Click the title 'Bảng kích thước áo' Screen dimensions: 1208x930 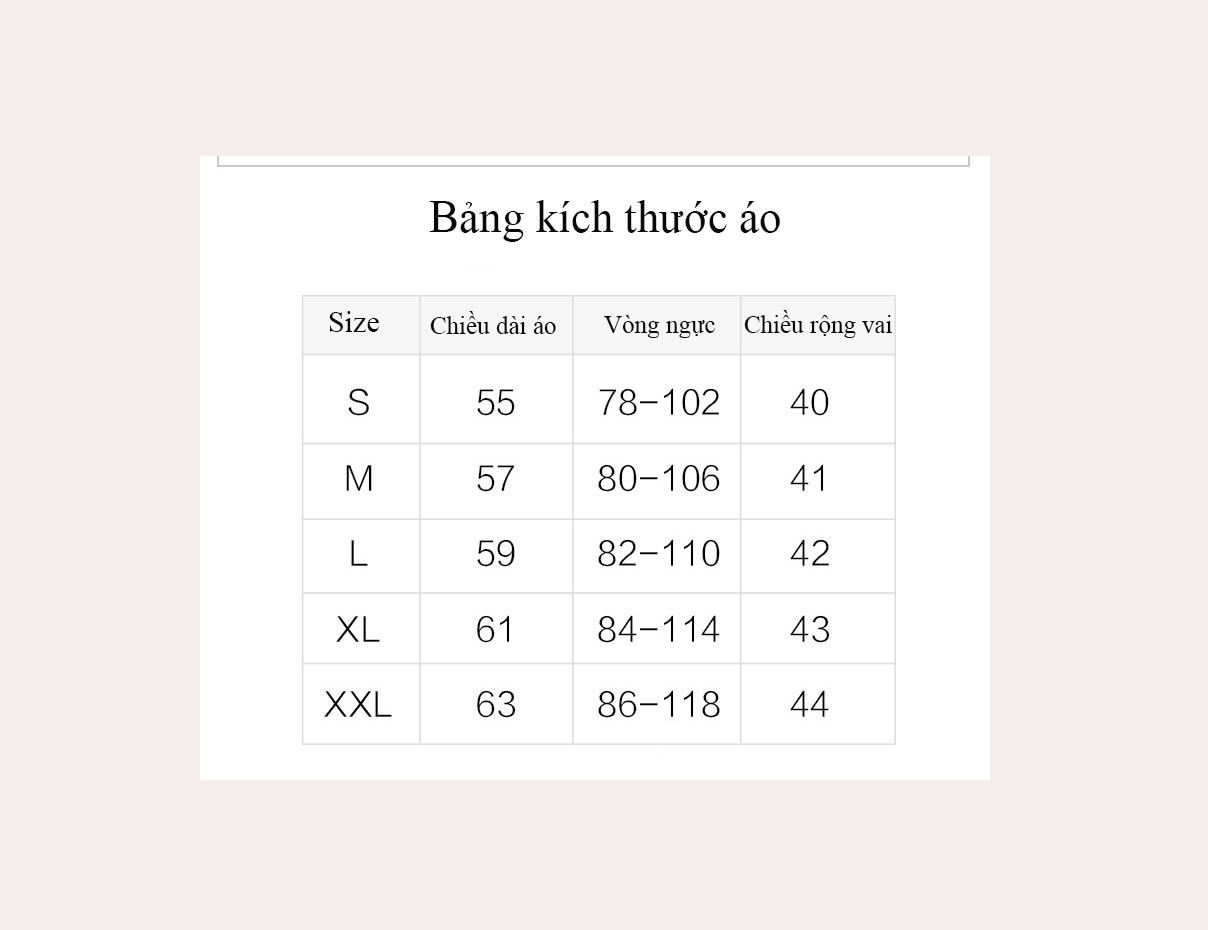[x=604, y=219]
